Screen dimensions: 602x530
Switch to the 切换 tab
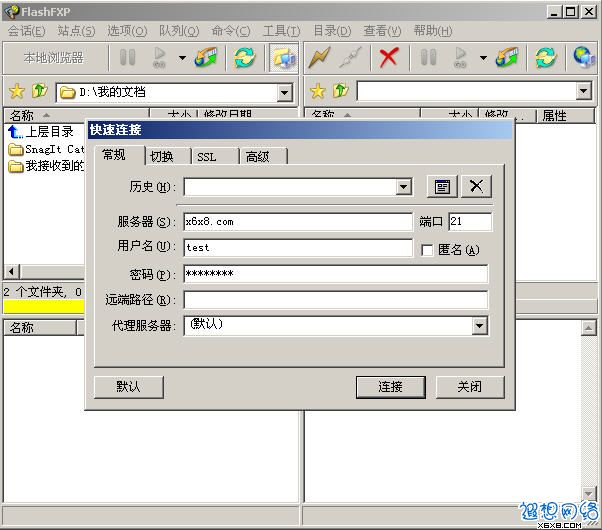pos(168,156)
